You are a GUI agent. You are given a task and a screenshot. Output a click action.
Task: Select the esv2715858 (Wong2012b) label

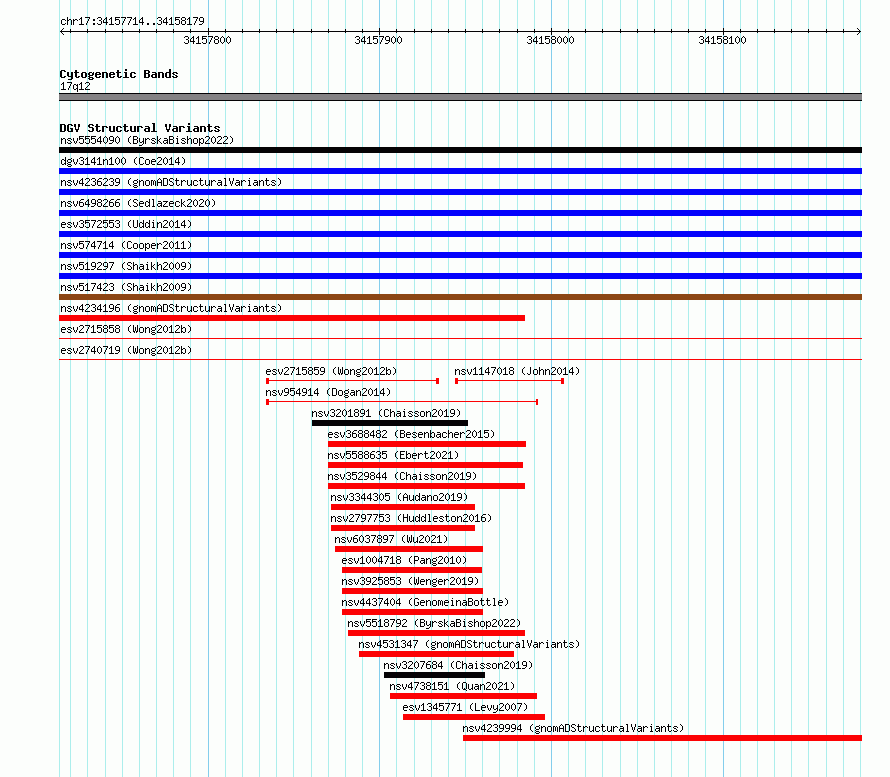(x=126, y=329)
